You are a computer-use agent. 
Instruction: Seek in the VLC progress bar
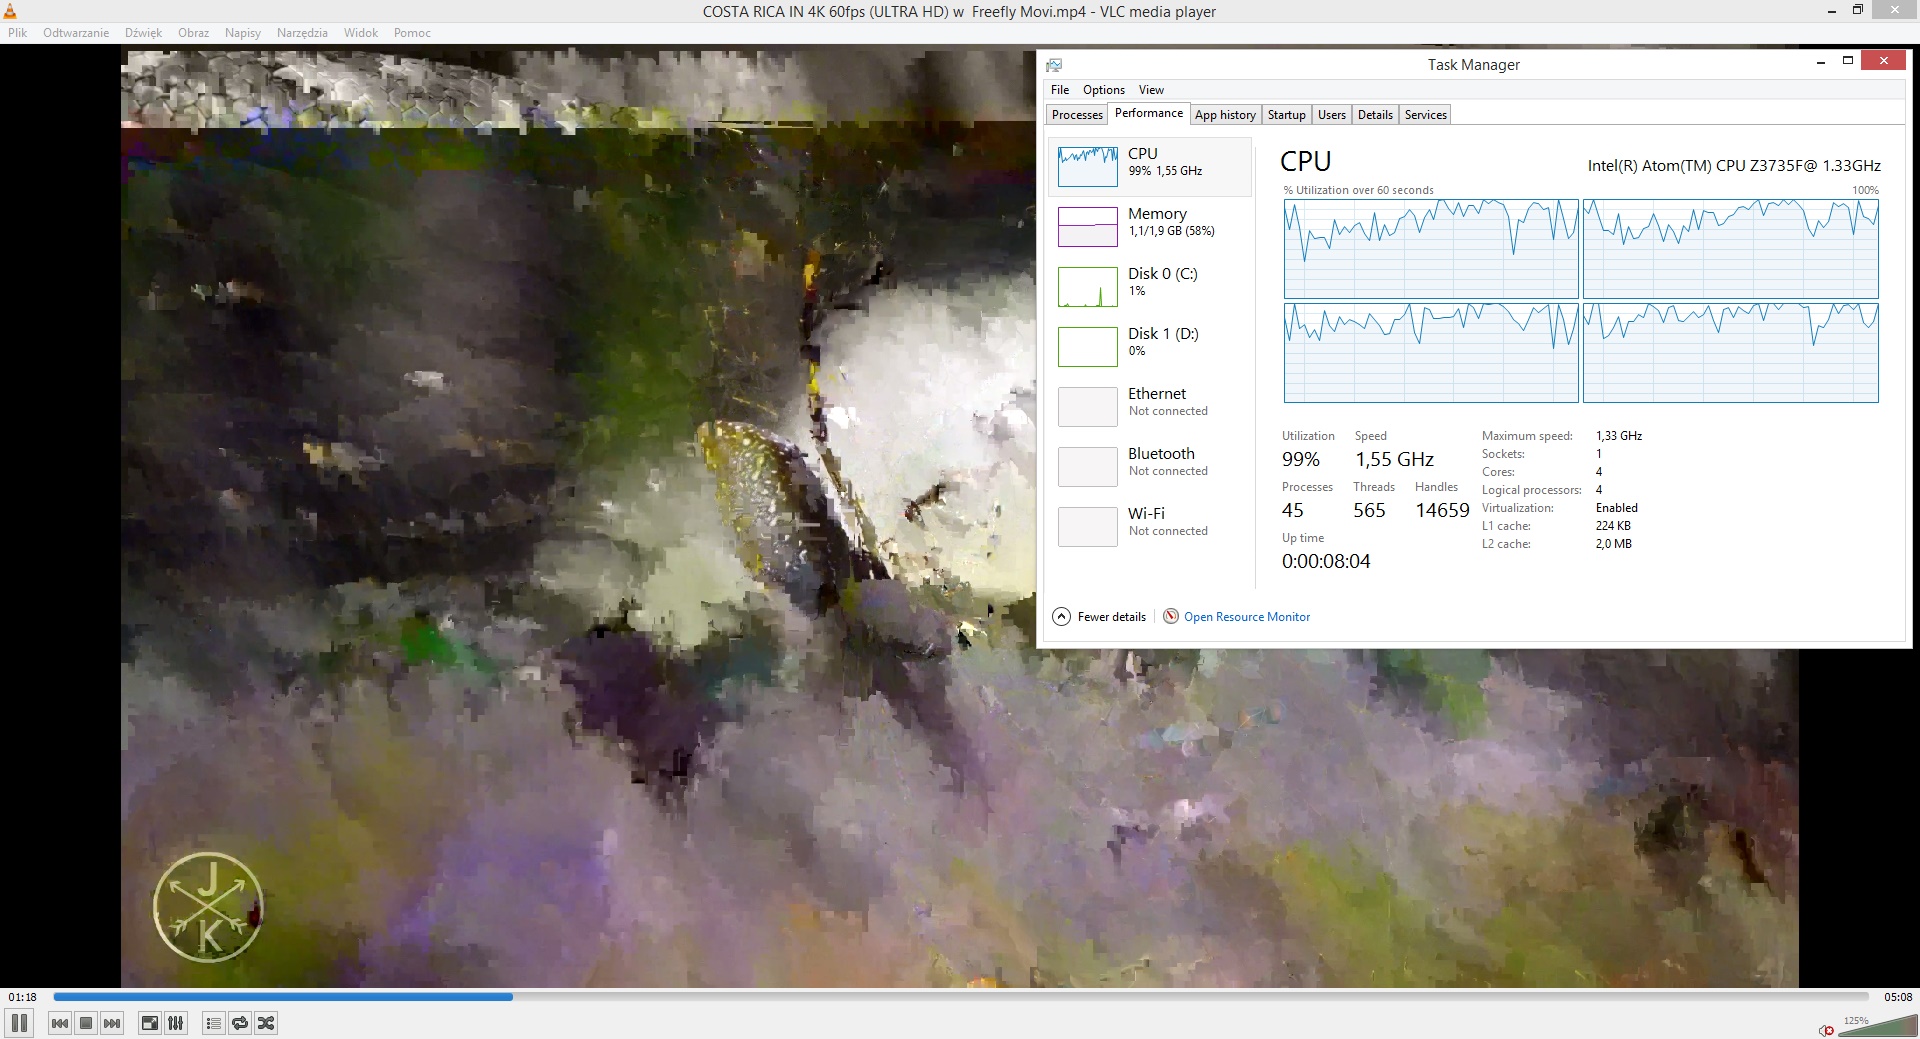pos(961,997)
